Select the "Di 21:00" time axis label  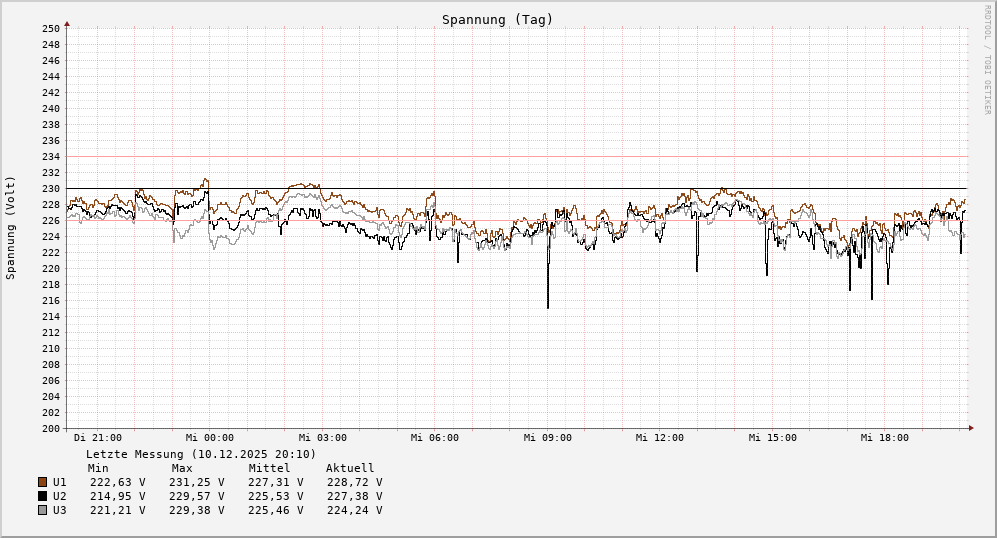click(x=97, y=438)
